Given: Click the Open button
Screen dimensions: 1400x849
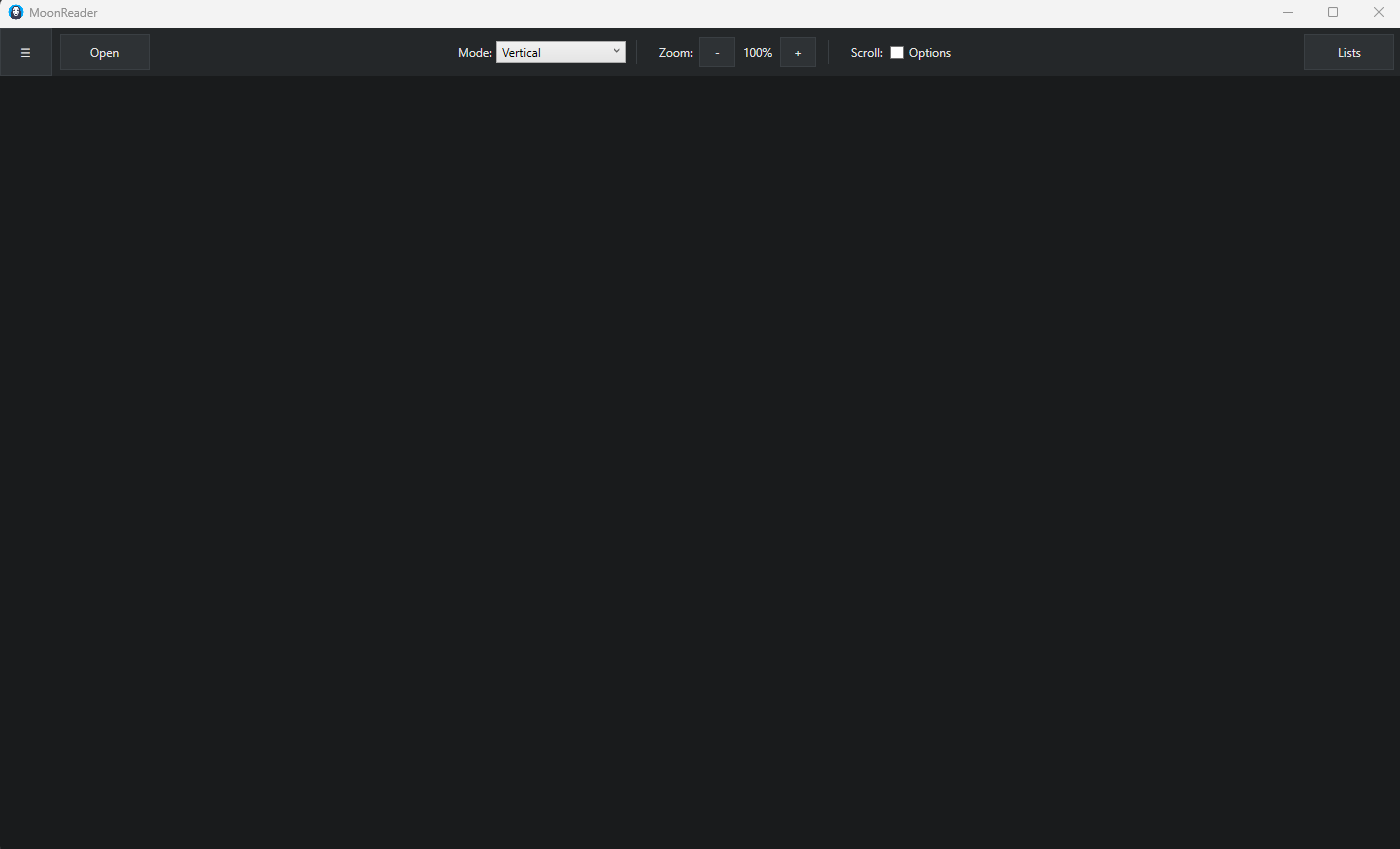Looking at the screenshot, I should [x=105, y=52].
